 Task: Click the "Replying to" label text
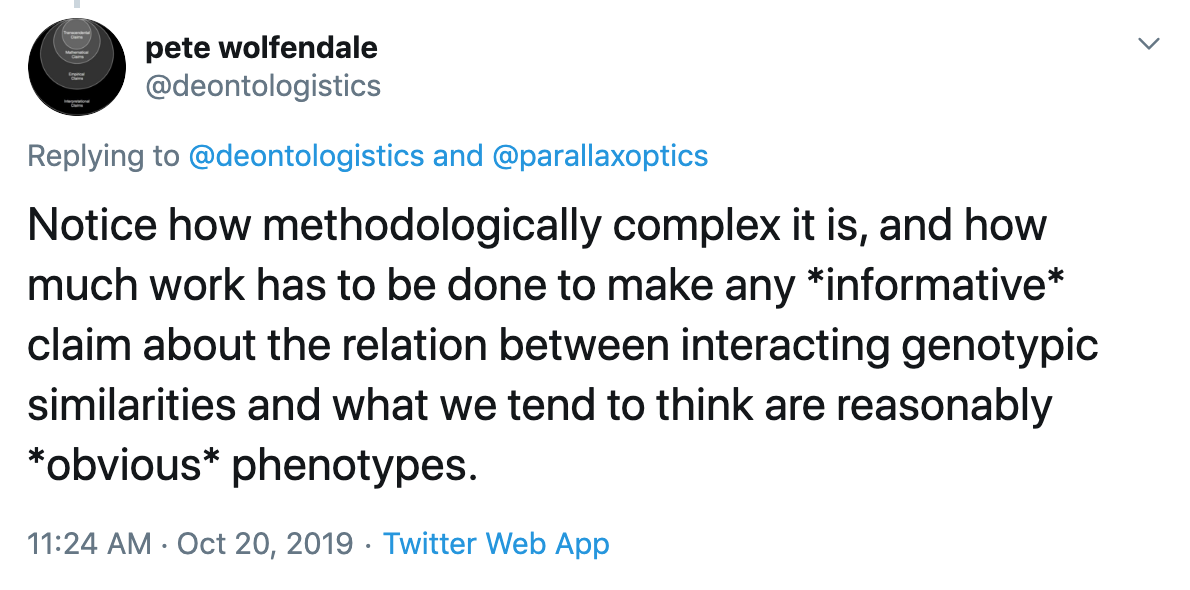pos(103,156)
